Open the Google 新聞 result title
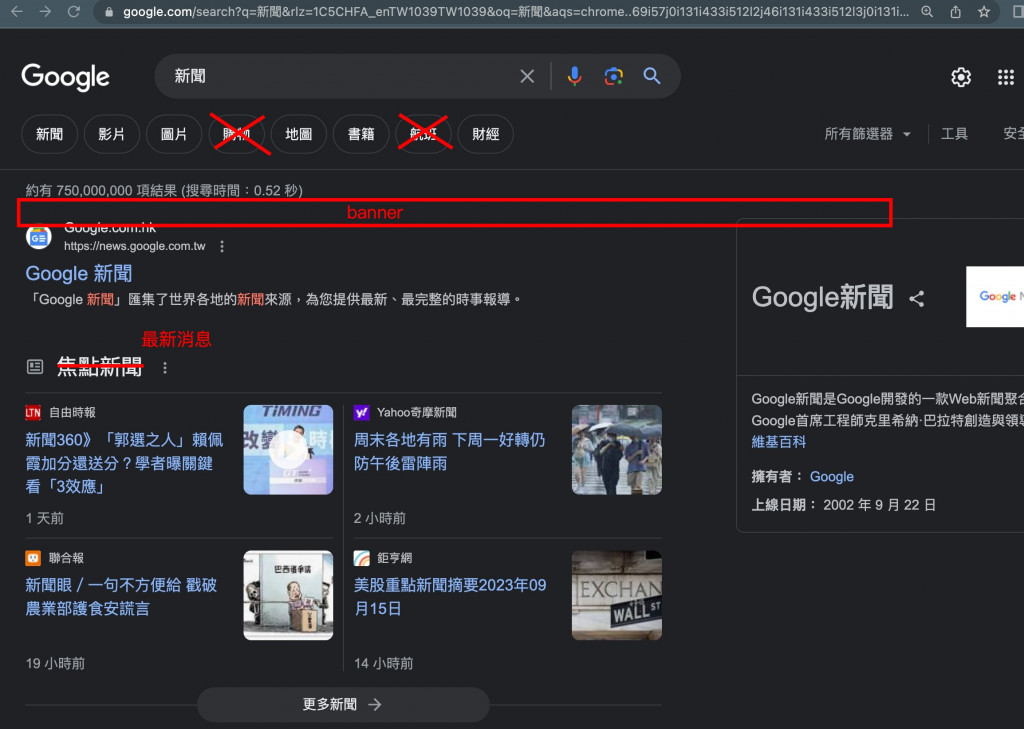1024x729 pixels. tap(78, 274)
